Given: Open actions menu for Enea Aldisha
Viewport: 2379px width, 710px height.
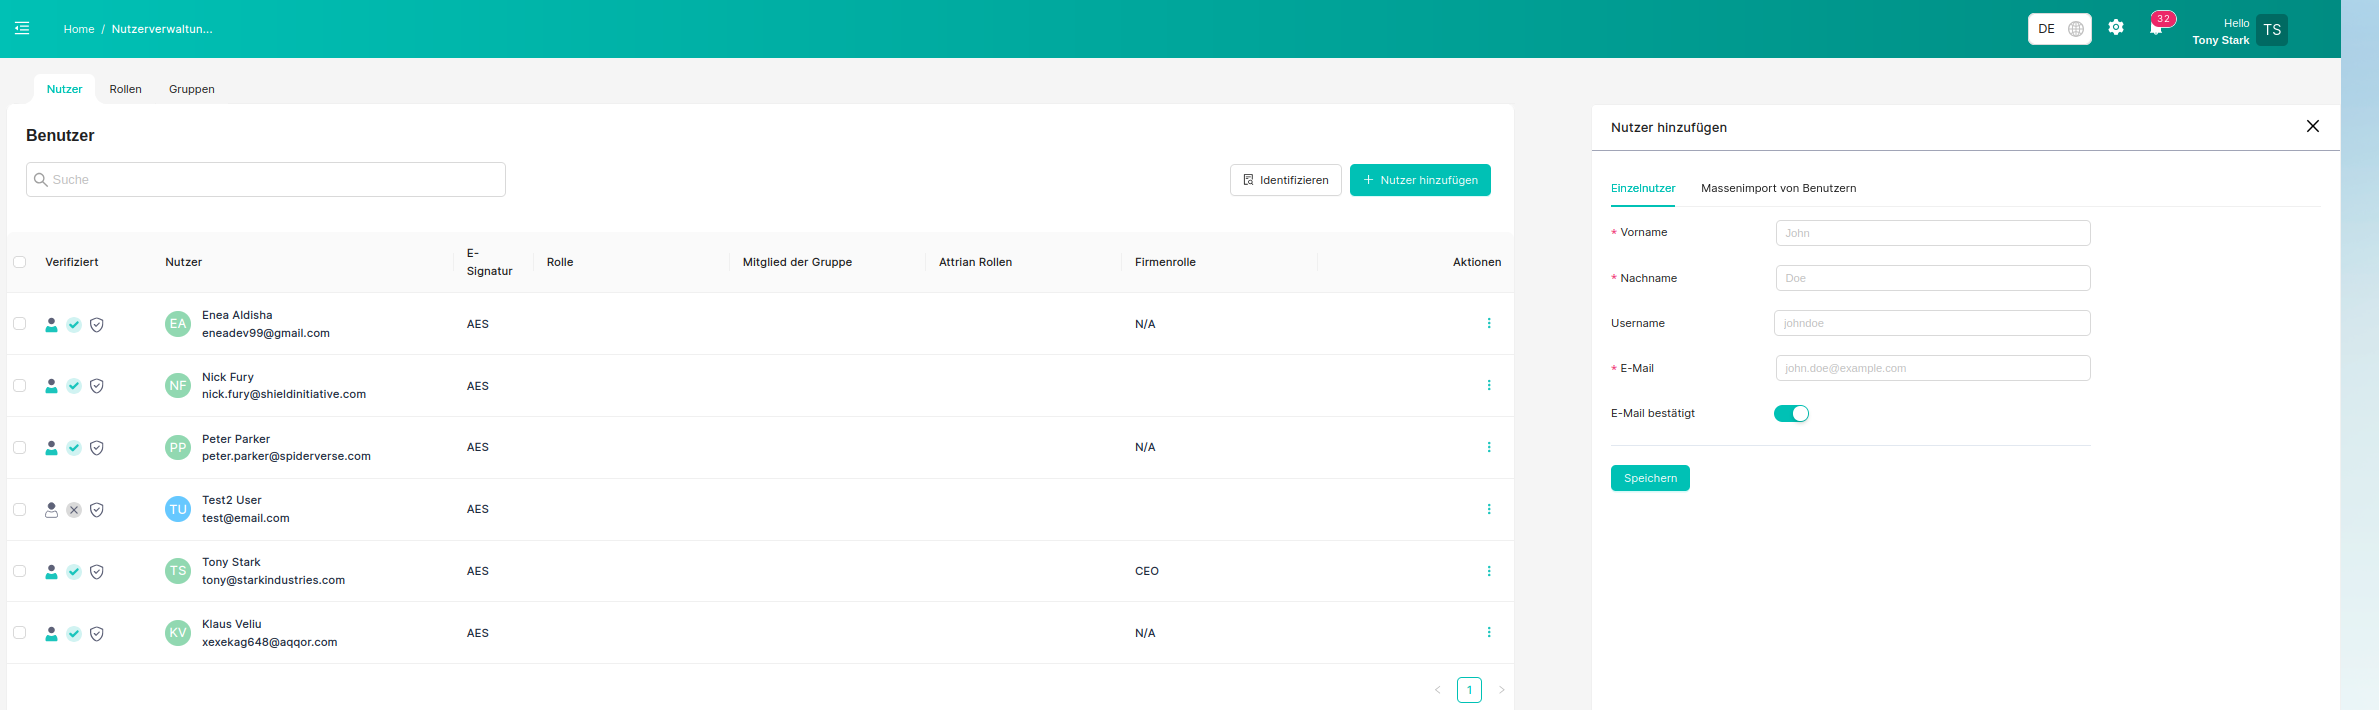Looking at the screenshot, I should (x=1489, y=324).
